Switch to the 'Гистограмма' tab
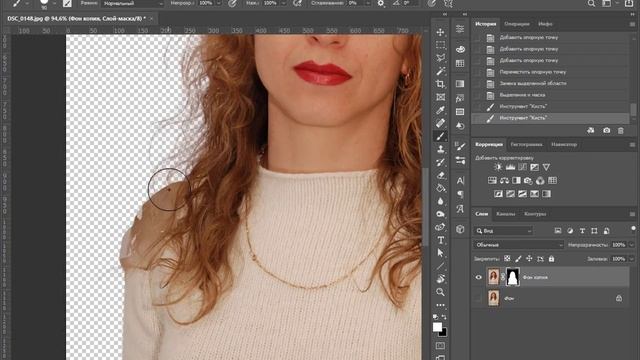The image size is (640, 360). click(x=527, y=144)
